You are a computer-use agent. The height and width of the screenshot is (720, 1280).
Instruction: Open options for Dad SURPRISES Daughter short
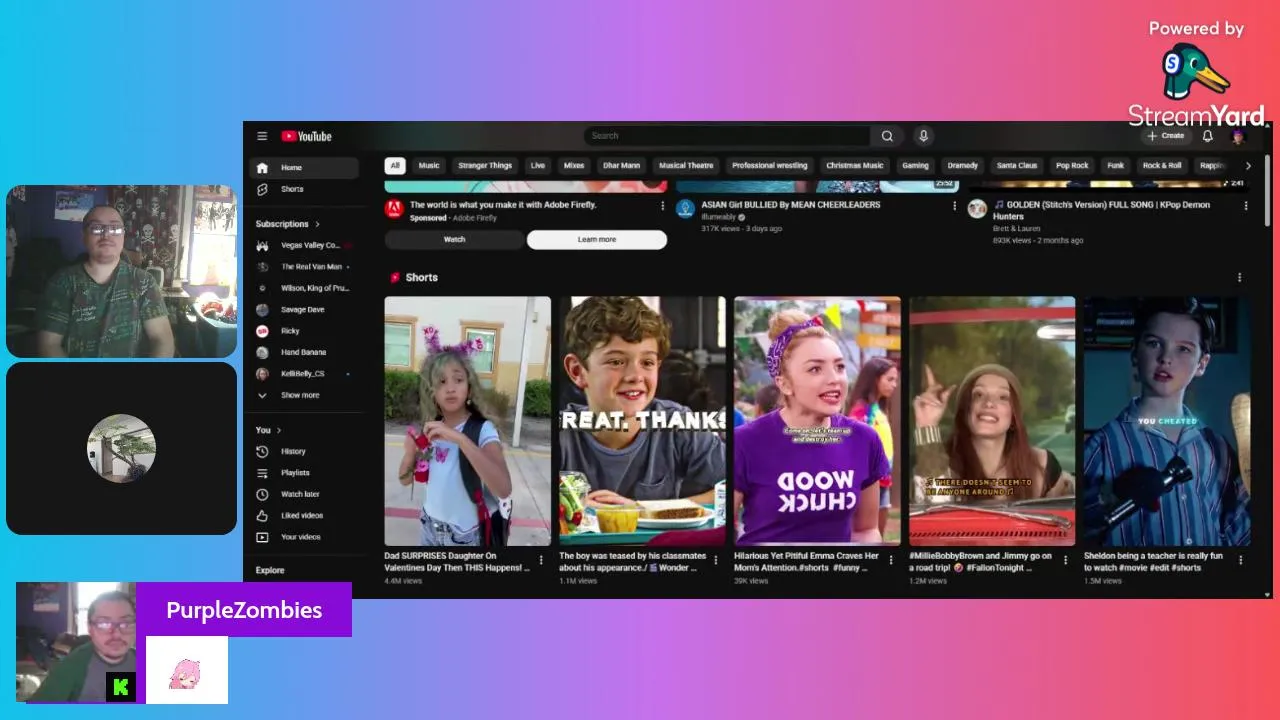541,560
